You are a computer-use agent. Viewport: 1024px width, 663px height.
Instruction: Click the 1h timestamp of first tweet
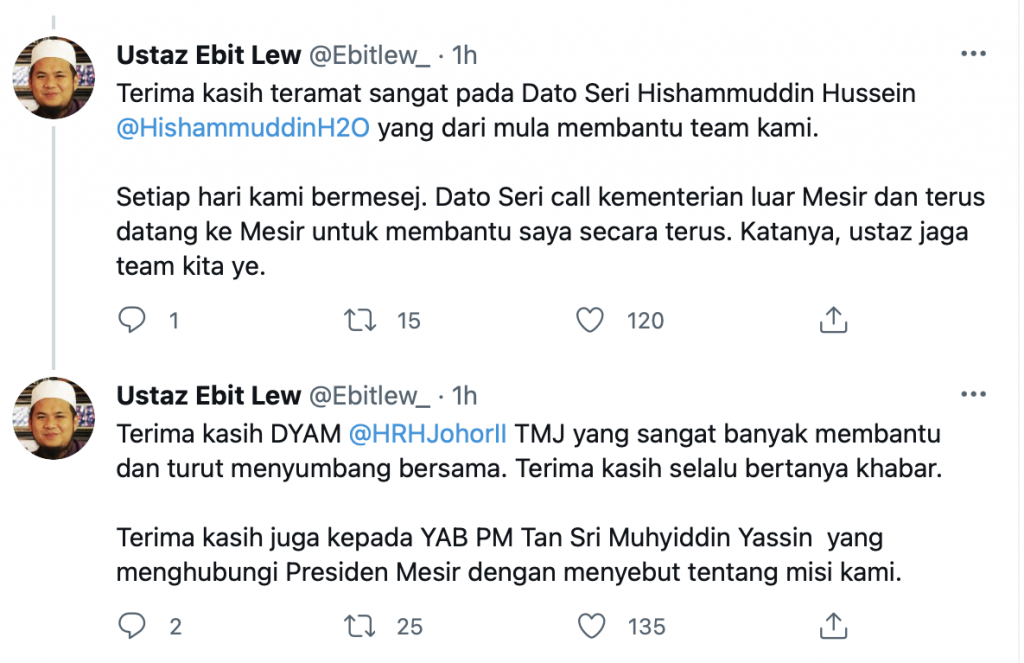[465, 54]
